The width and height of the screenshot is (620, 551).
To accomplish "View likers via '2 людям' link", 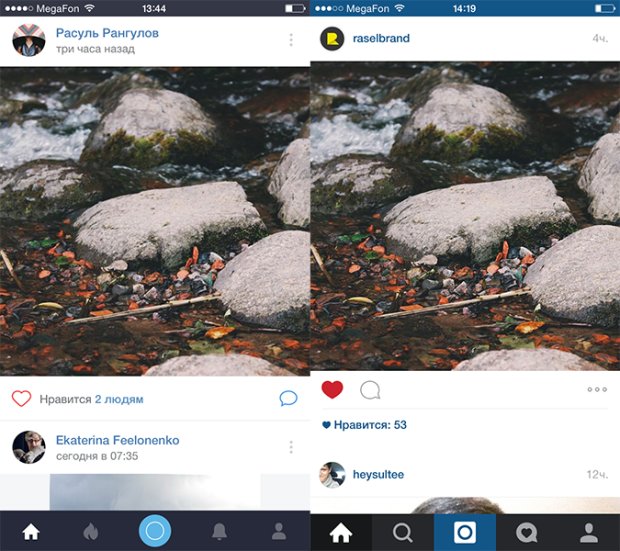I will click(119, 399).
